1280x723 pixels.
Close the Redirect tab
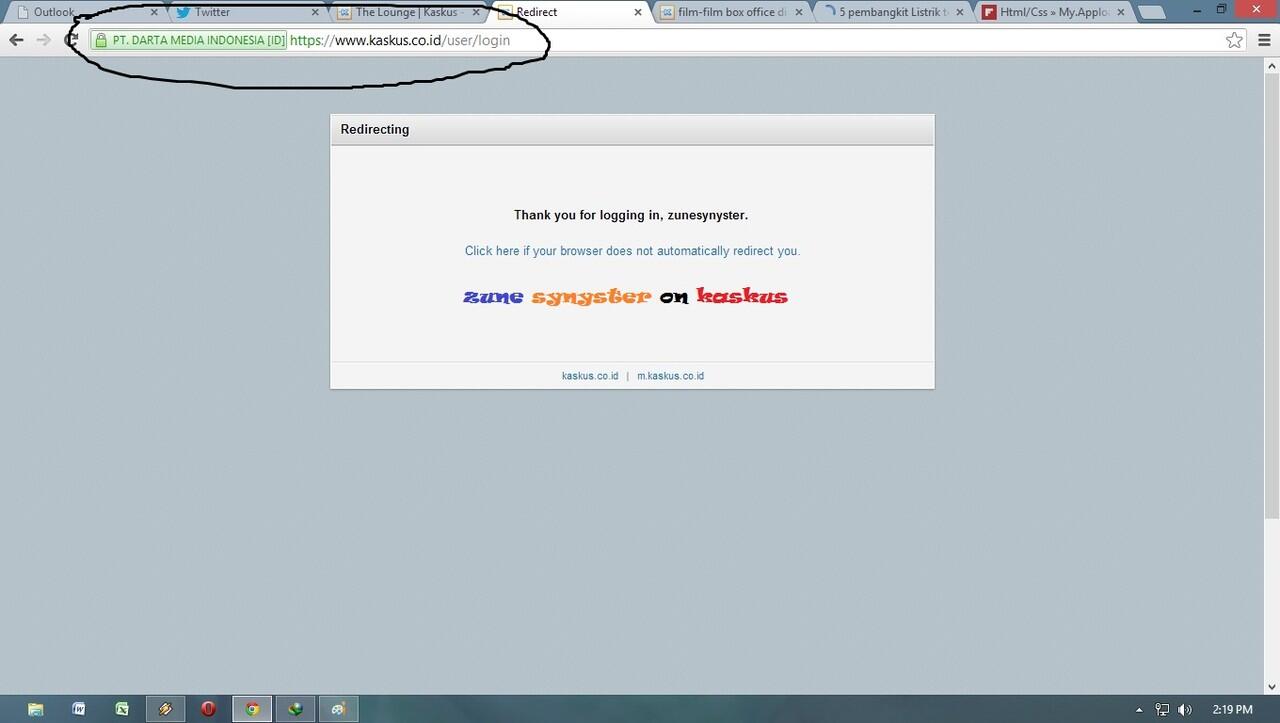[638, 12]
